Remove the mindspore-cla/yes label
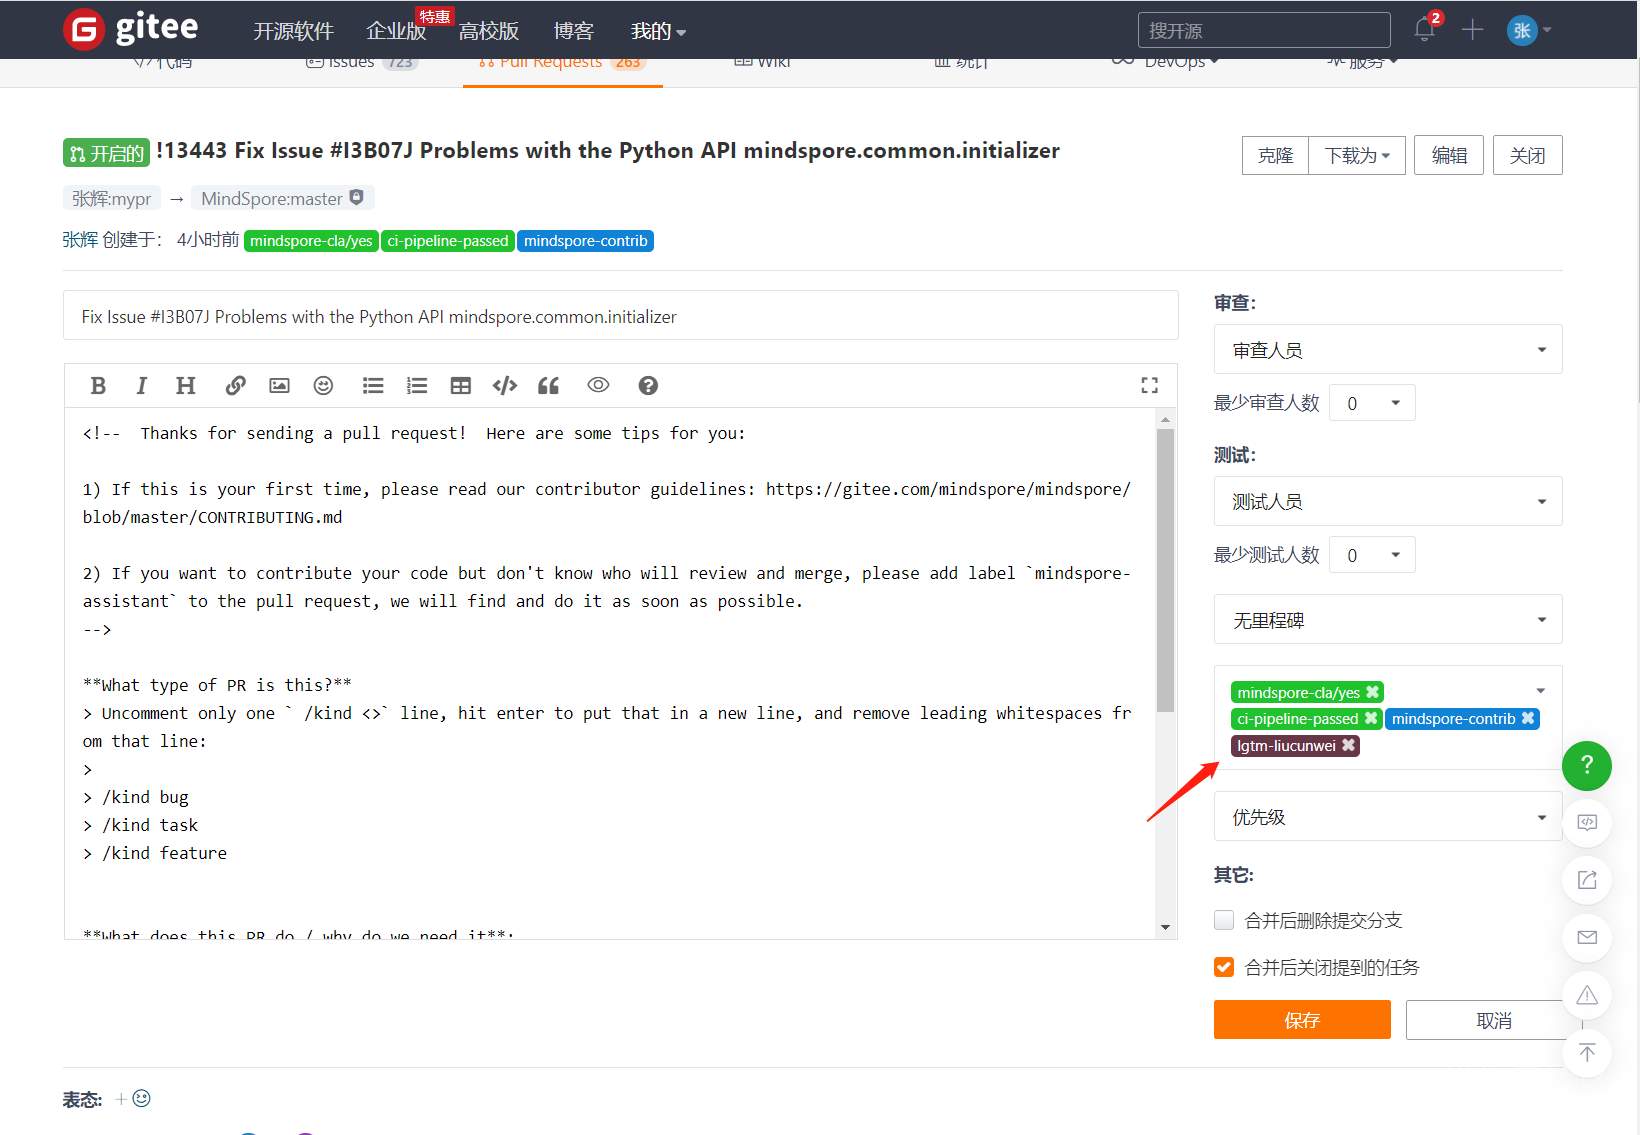 coord(1372,692)
